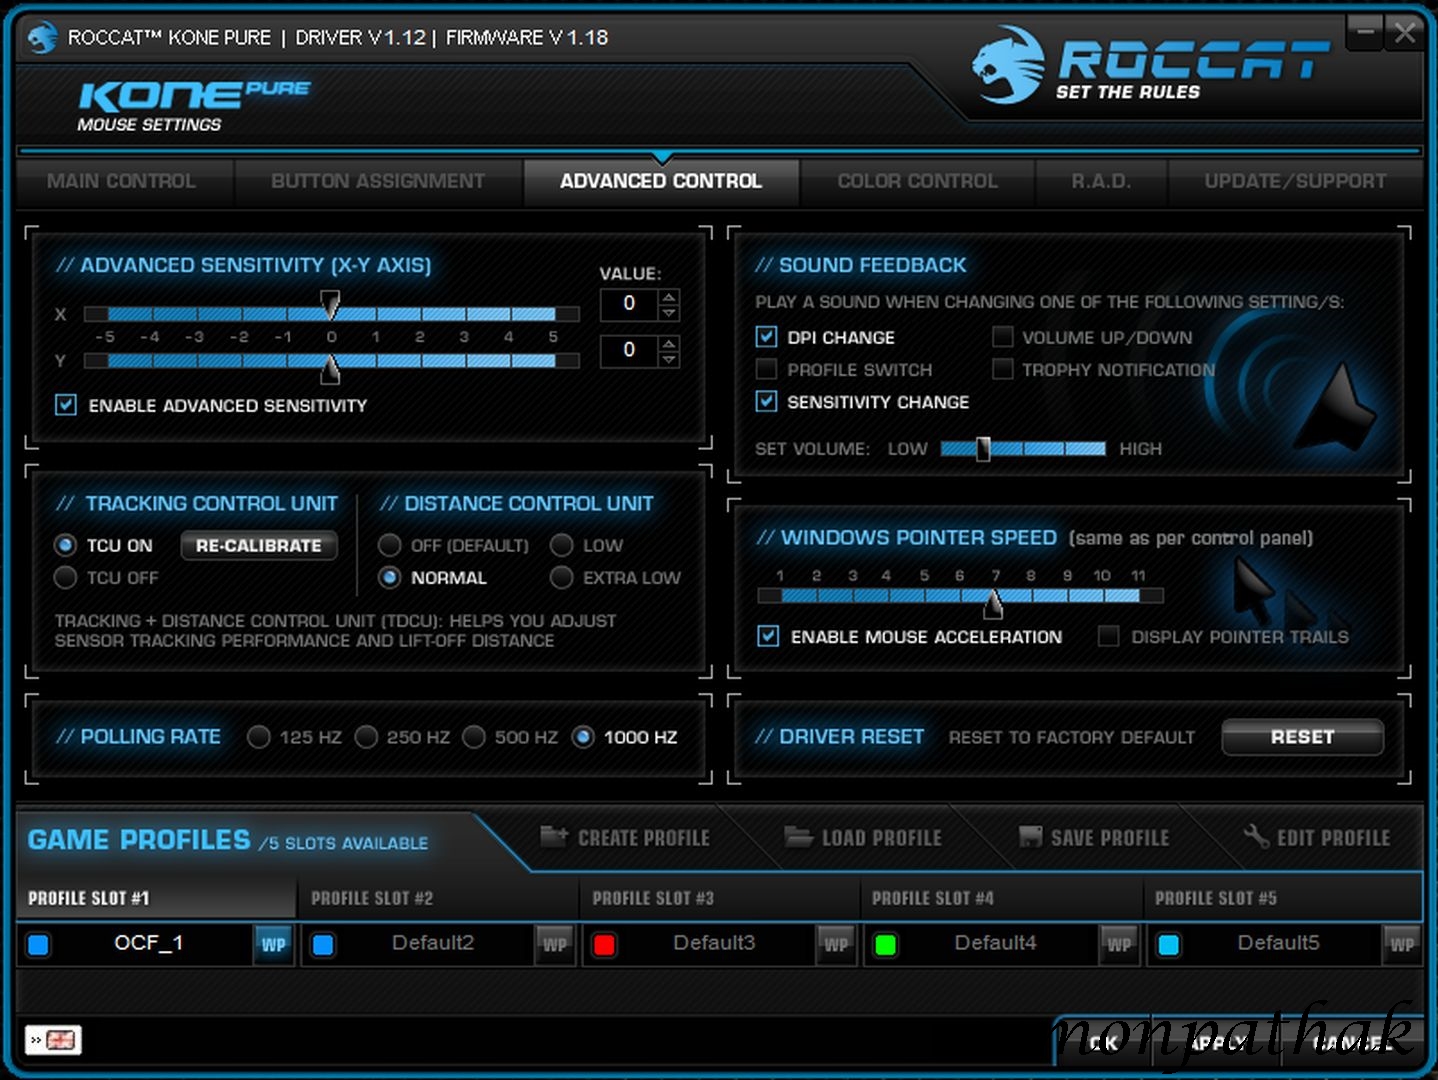The height and width of the screenshot is (1080, 1438).
Task: Open the Button Assignment tab
Action: click(378, 181)
